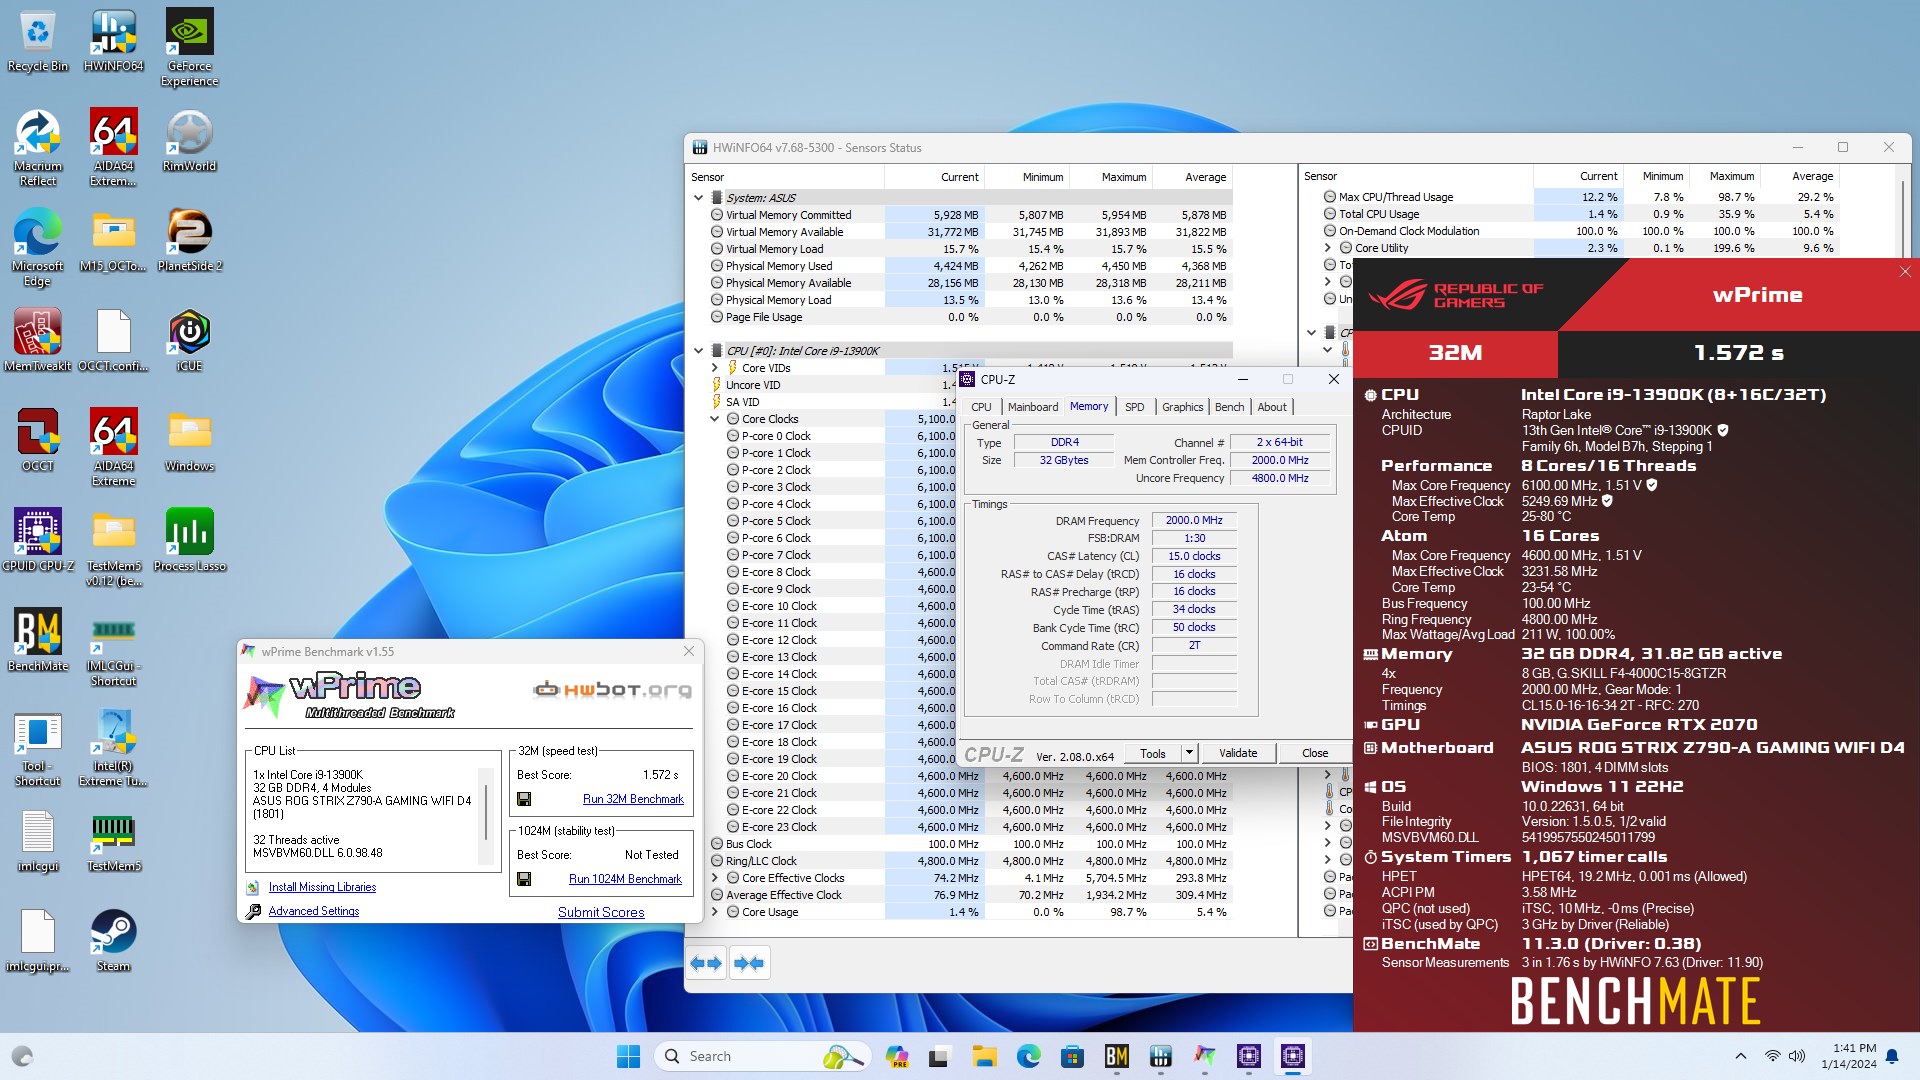1920x1080 pixels.
Task: Open OCCT desktop icon
Action: tap(37, 440)
